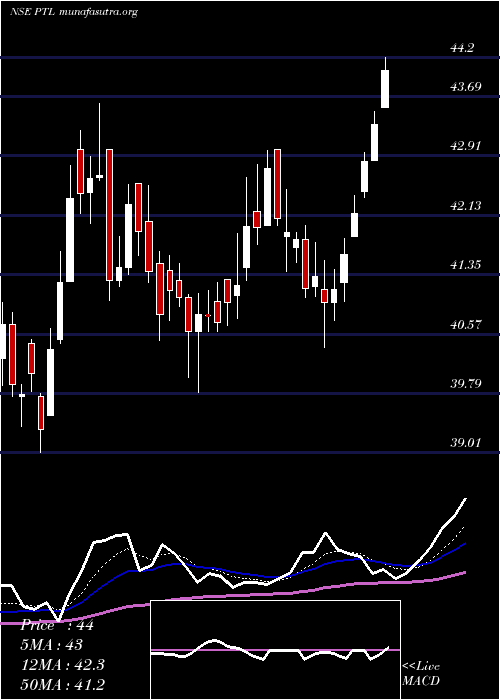Click the Price : 44 readout

57,625
